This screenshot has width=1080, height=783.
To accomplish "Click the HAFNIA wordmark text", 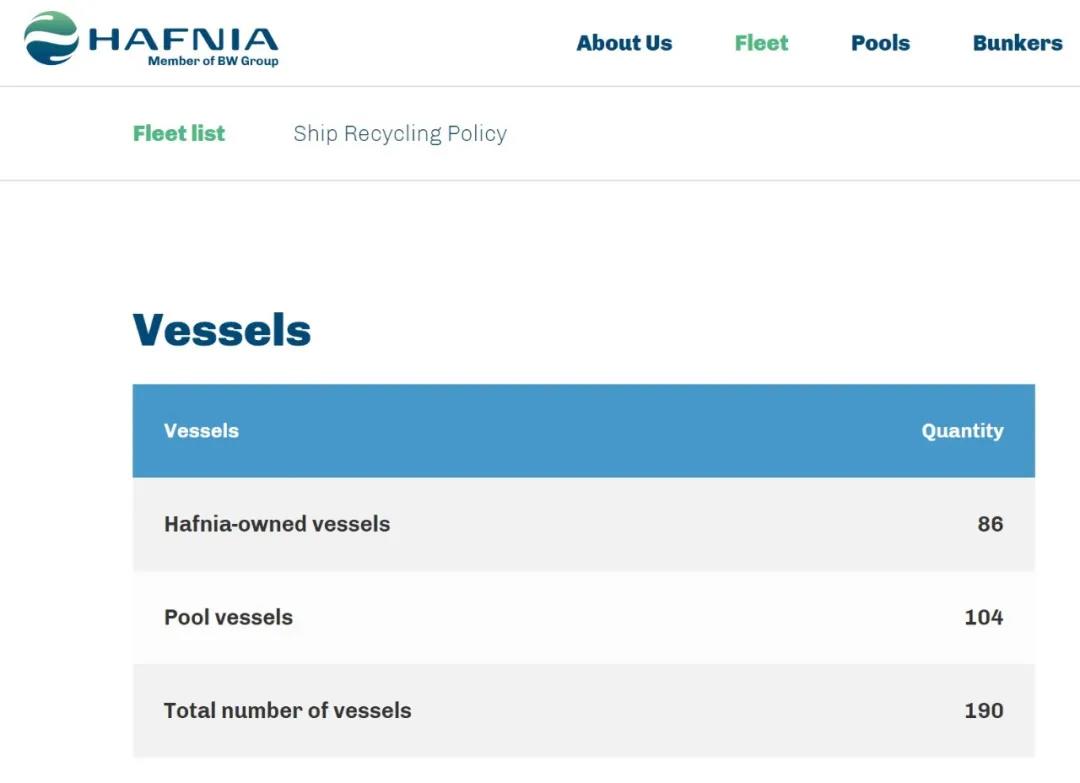I will point(183,39).
